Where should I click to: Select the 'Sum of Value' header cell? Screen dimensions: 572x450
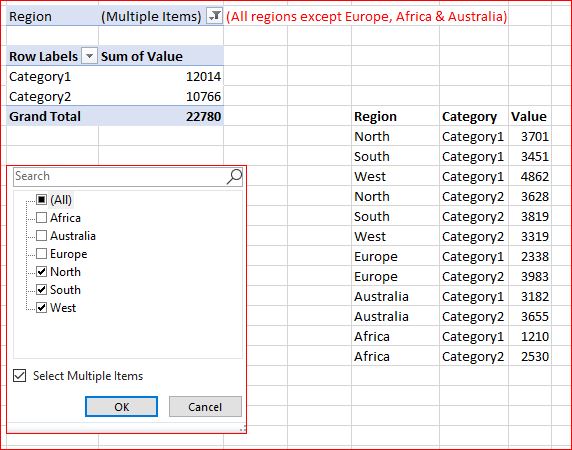[x=161, y=56]
